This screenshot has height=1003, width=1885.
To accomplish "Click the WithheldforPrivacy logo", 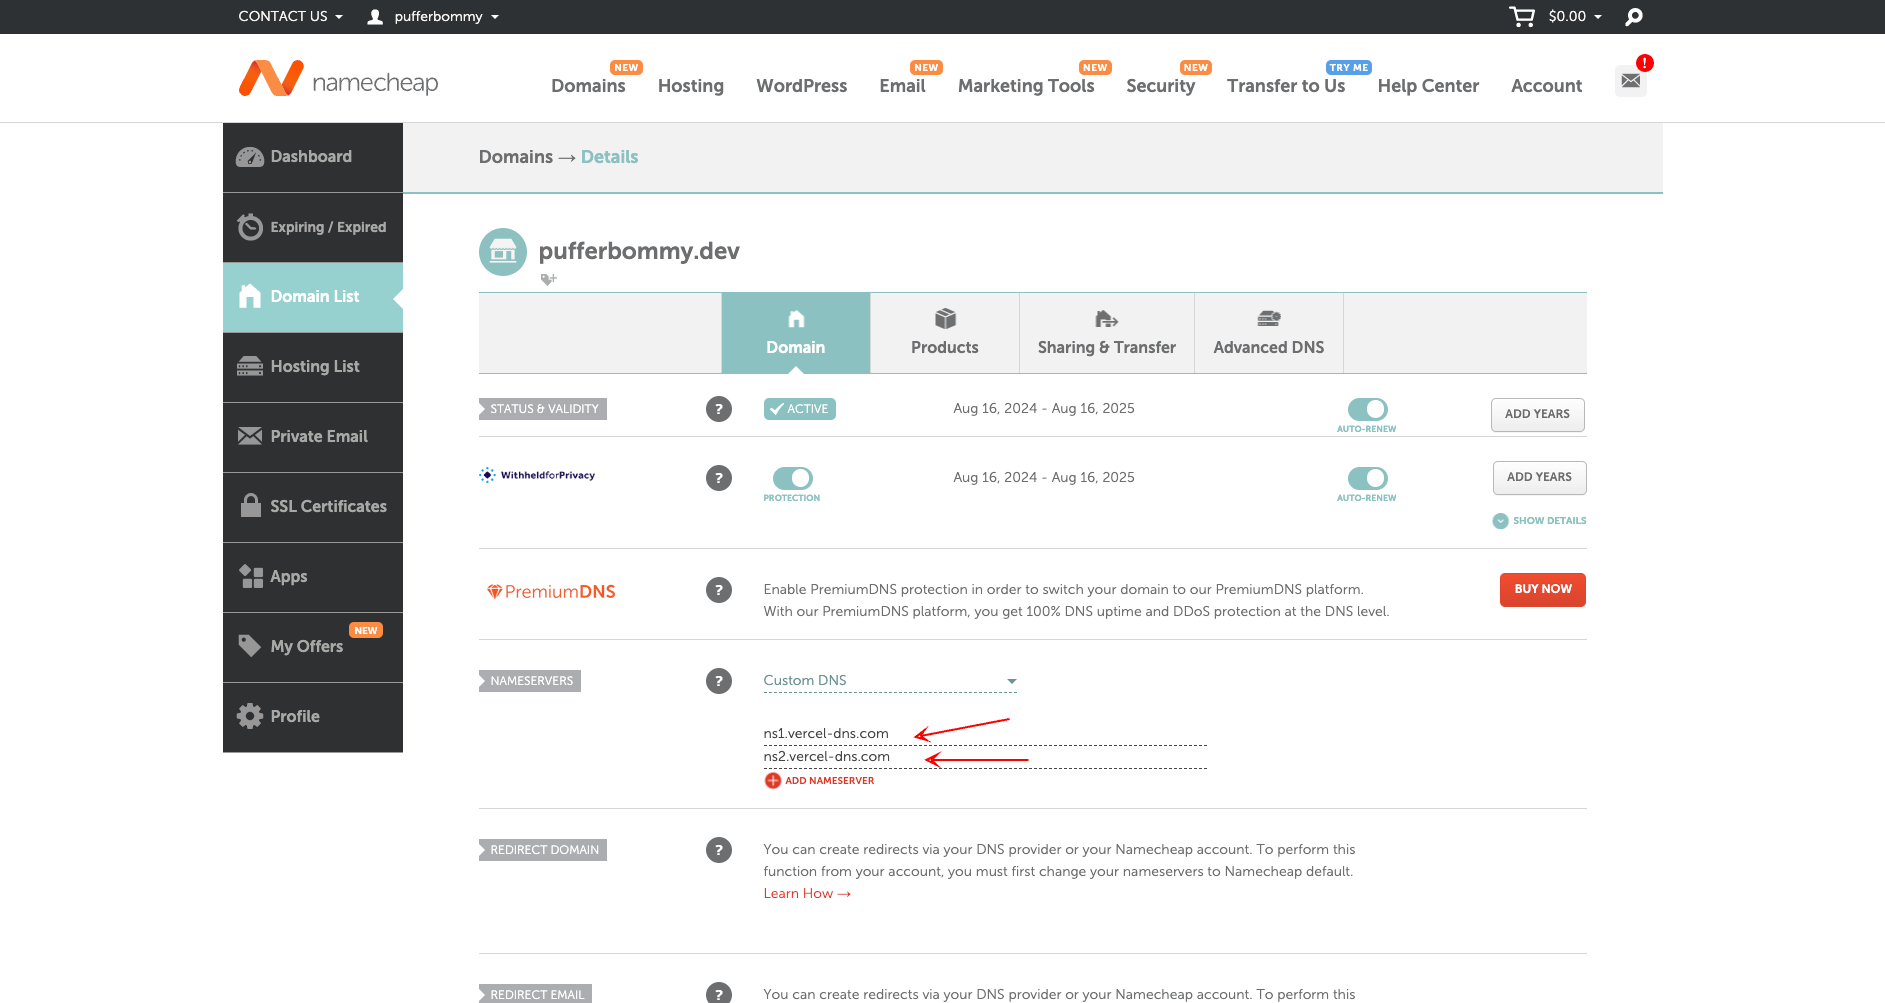I will coord(537,475).
